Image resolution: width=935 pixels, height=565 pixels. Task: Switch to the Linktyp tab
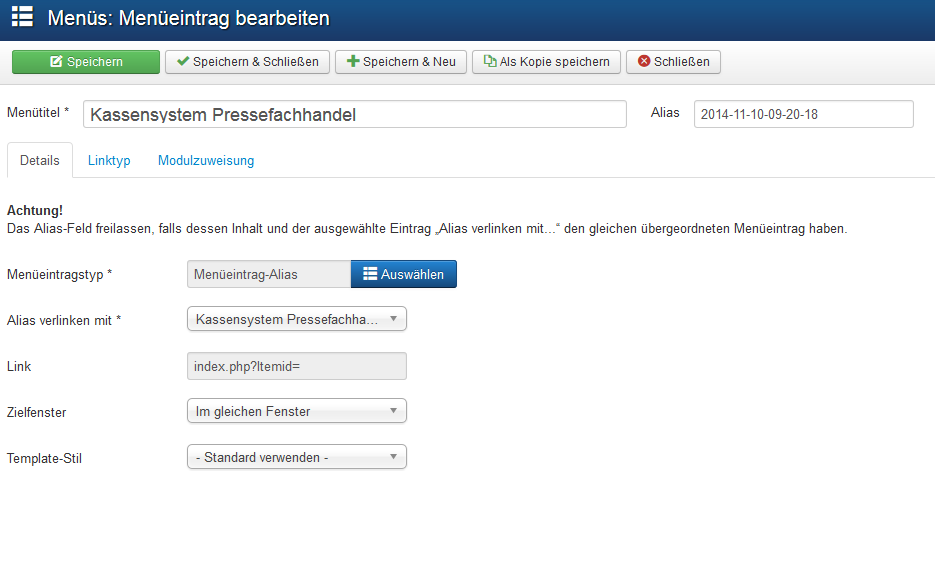[109, 160]
